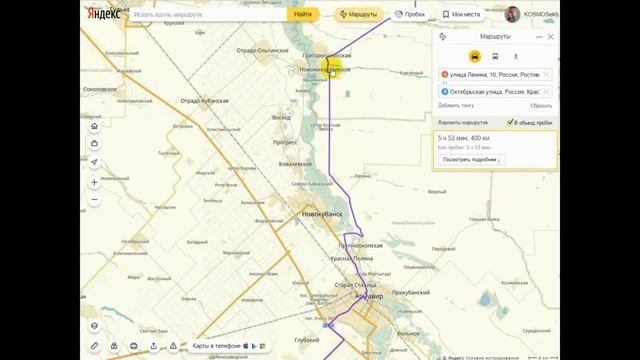Focus the map search input field

pyautogui.click(x=209, y=14)
